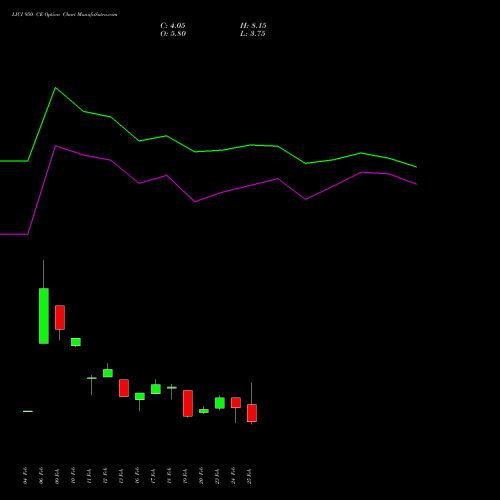Viewport: 500px width, 500px height.
Task: Click the '25 Feb' date label
Action: coord(250,475)
